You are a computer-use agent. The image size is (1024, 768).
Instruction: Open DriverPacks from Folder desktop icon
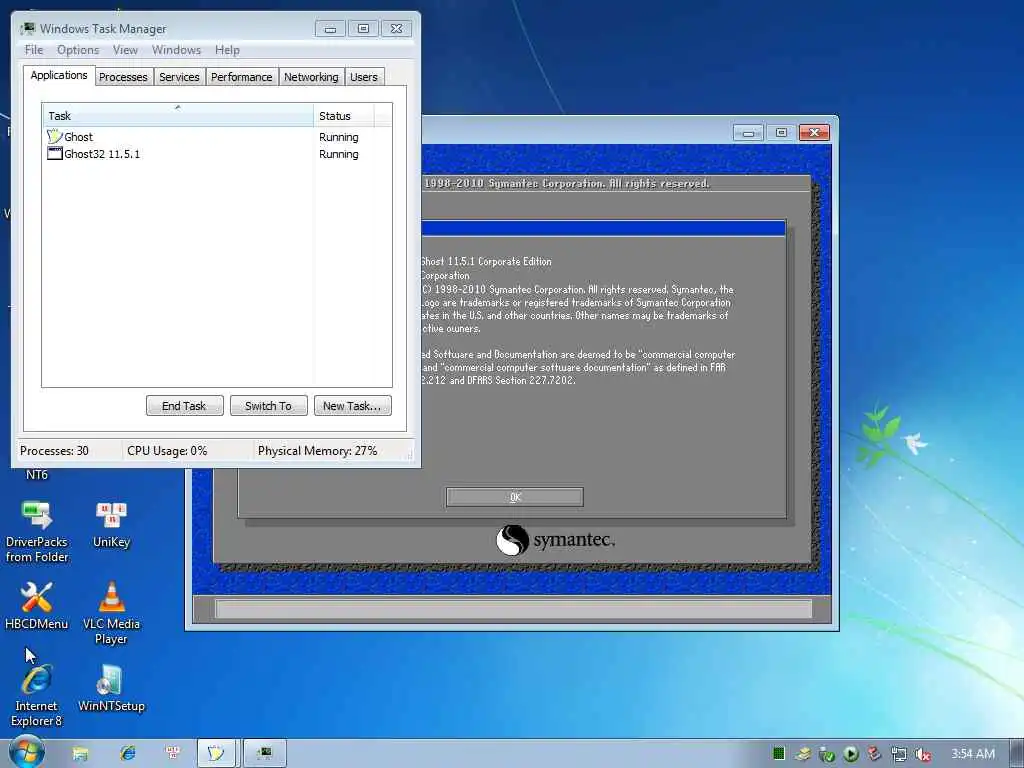coord(37,532)
